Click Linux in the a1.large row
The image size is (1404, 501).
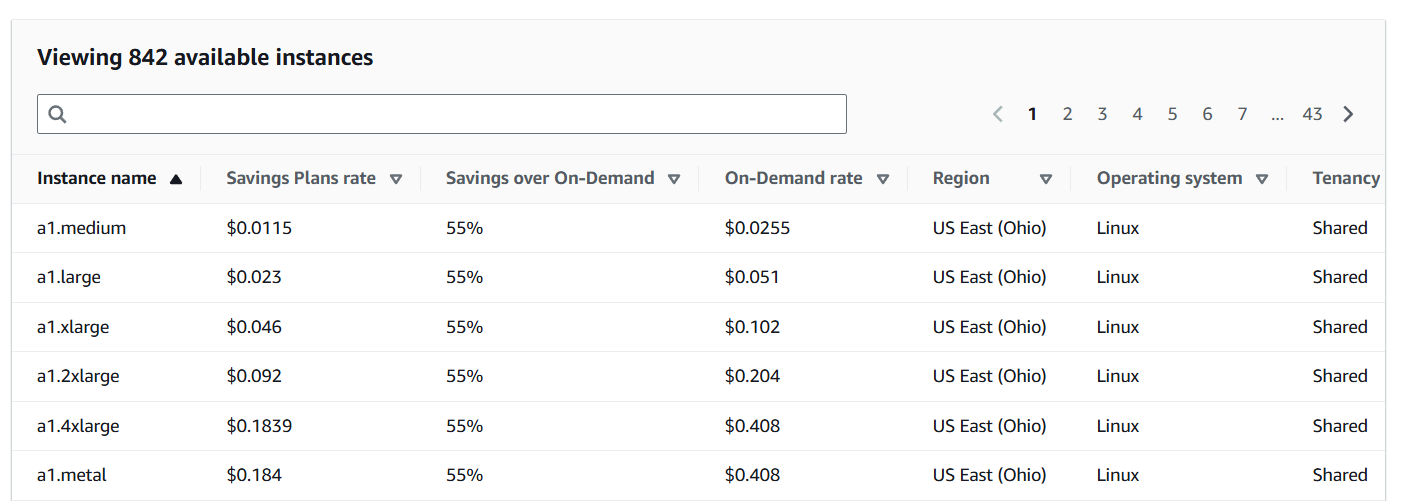pos(1118,277)
